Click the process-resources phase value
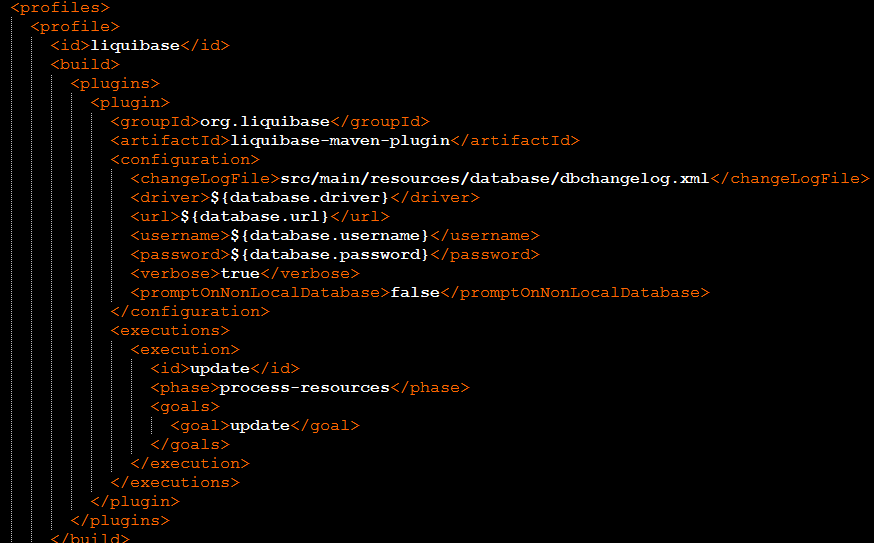 pyautogui.click(x=304, y=387)
